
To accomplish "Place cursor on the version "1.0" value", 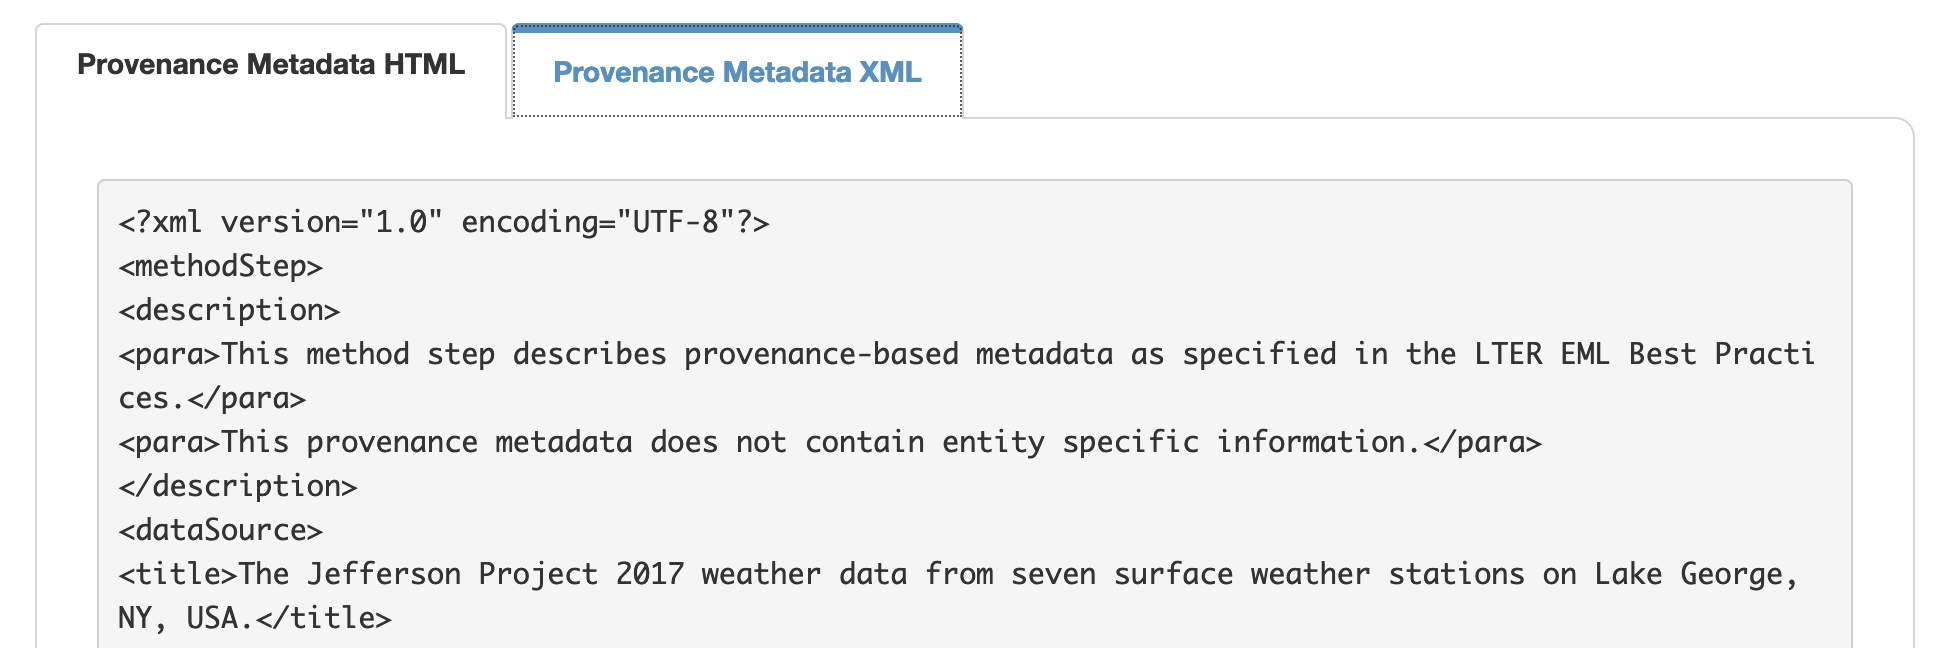I will coord(401,222).
